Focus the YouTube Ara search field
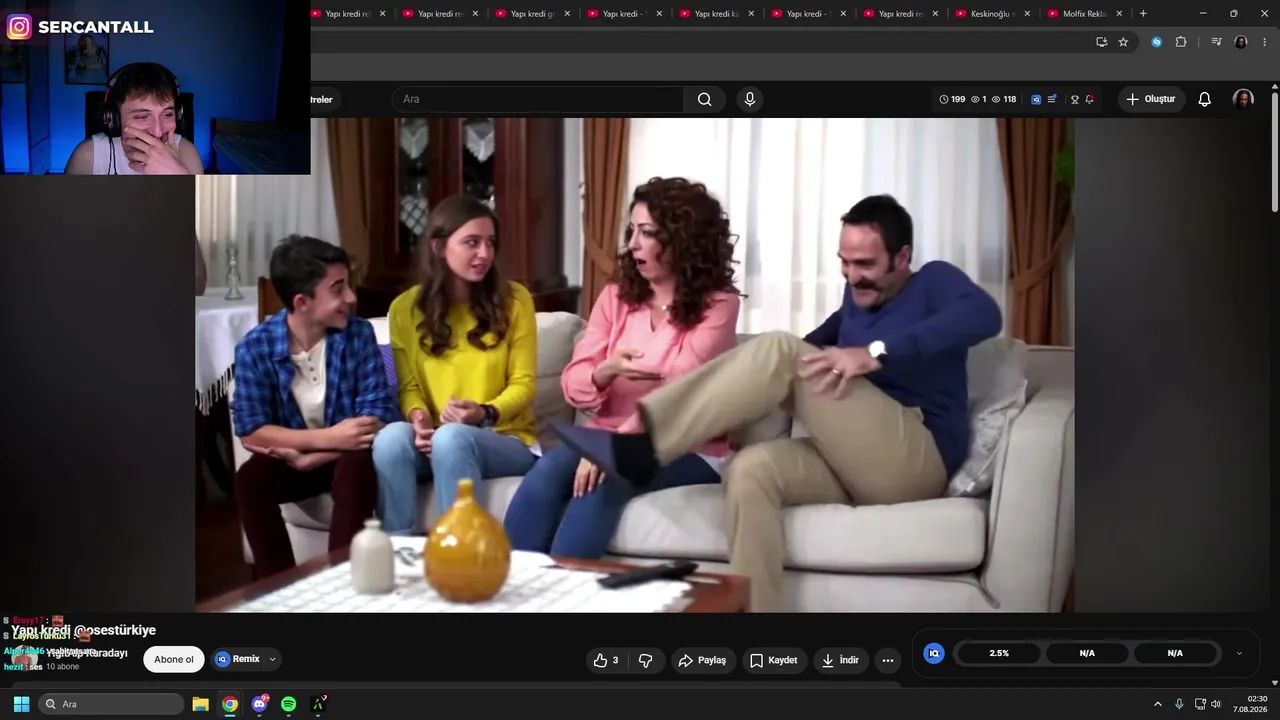The width and height of the screenshot is (1280, 720). 538,99
